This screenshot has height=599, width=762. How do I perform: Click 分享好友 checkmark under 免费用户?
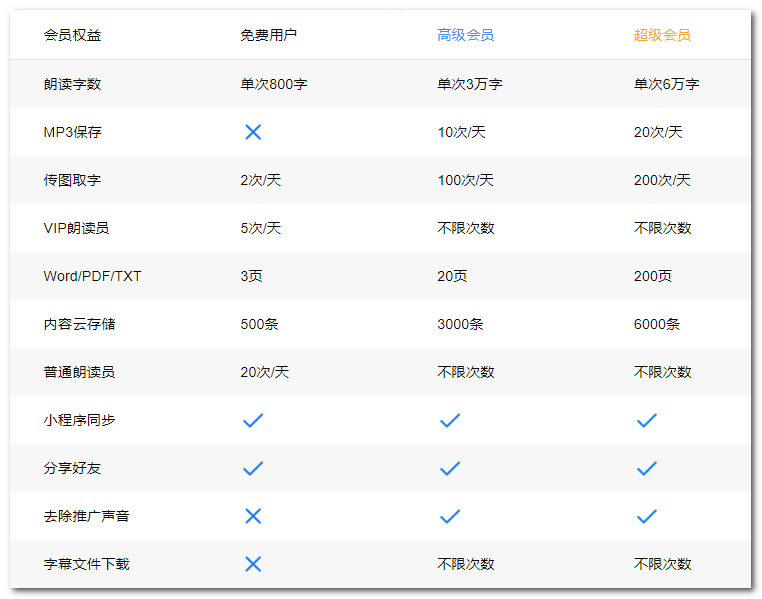pyautogui.click(x=253, y=468)
